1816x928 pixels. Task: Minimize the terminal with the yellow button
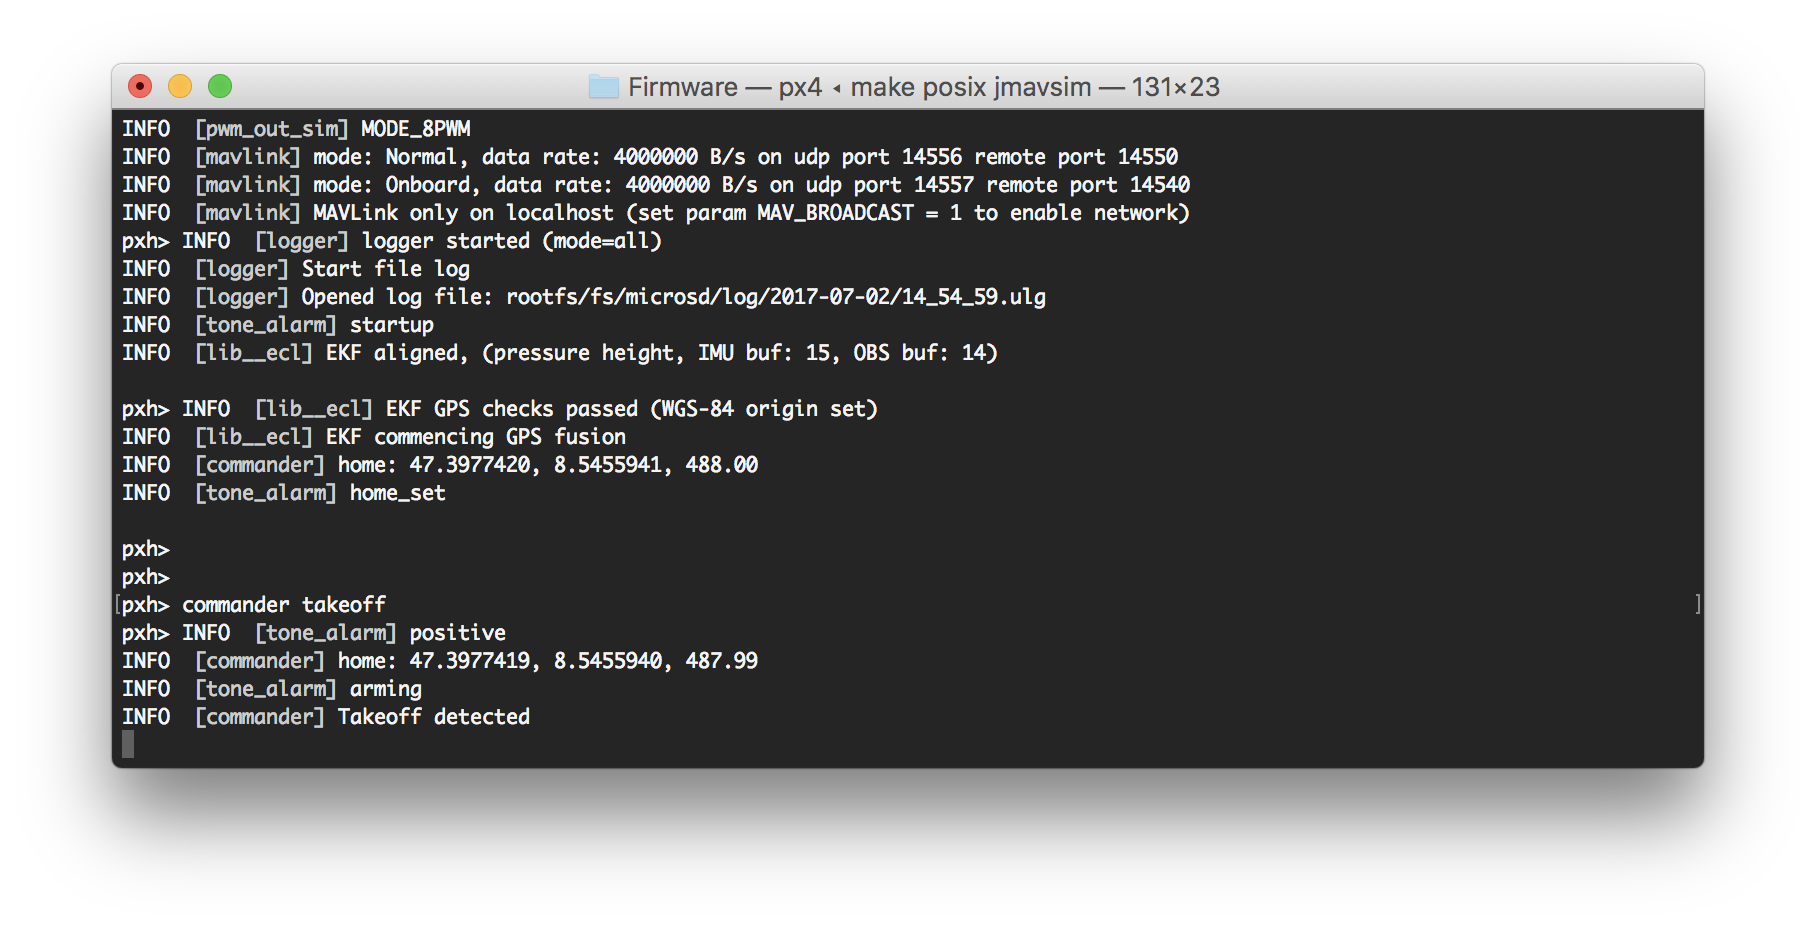180,87
